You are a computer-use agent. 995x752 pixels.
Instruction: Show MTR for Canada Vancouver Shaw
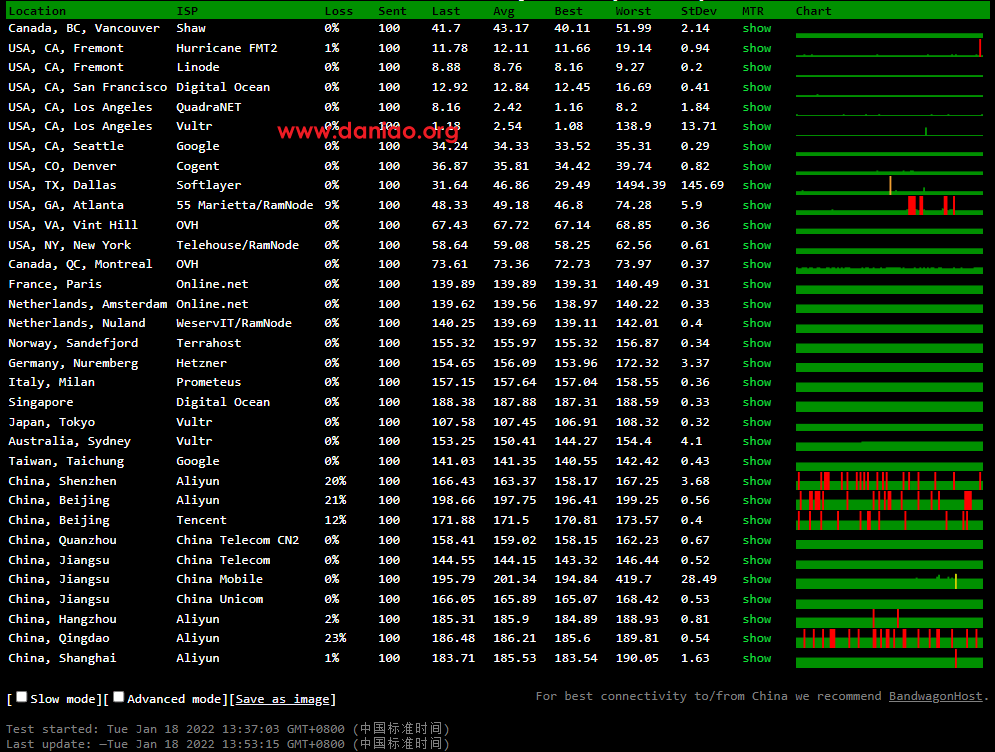click(x=757, y=28)
